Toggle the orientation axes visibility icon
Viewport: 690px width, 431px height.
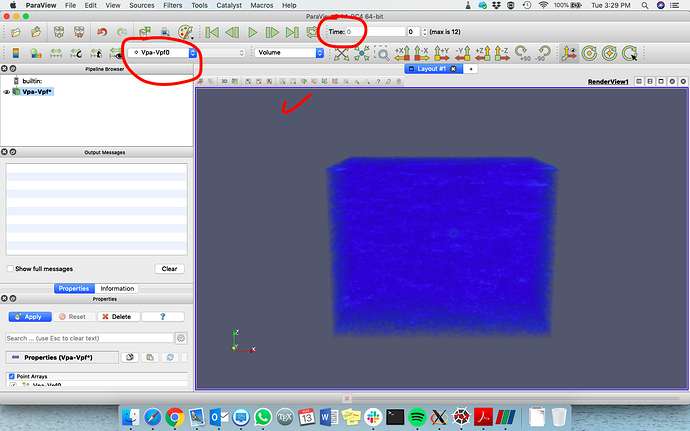pos(569,53)
